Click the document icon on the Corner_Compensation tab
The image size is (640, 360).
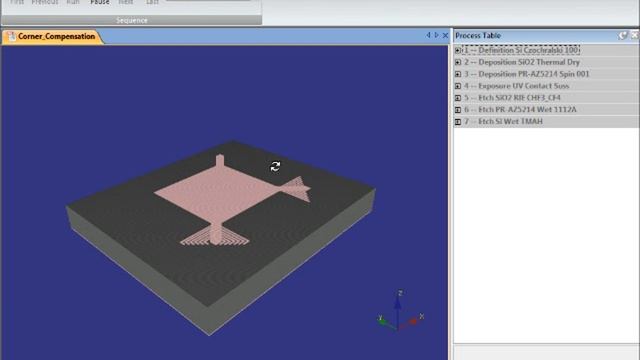coord(11,36)
